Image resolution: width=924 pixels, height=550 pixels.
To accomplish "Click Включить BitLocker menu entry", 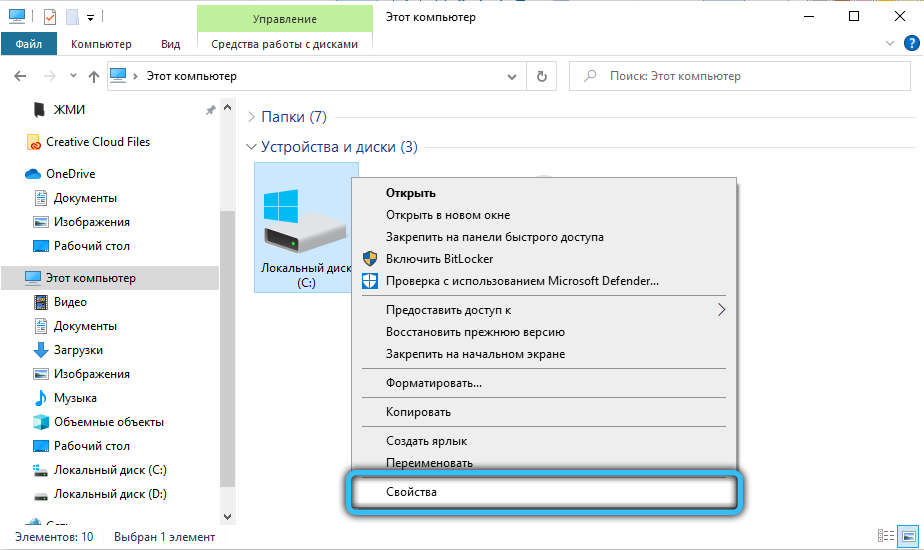I will [x=439, y=259].
